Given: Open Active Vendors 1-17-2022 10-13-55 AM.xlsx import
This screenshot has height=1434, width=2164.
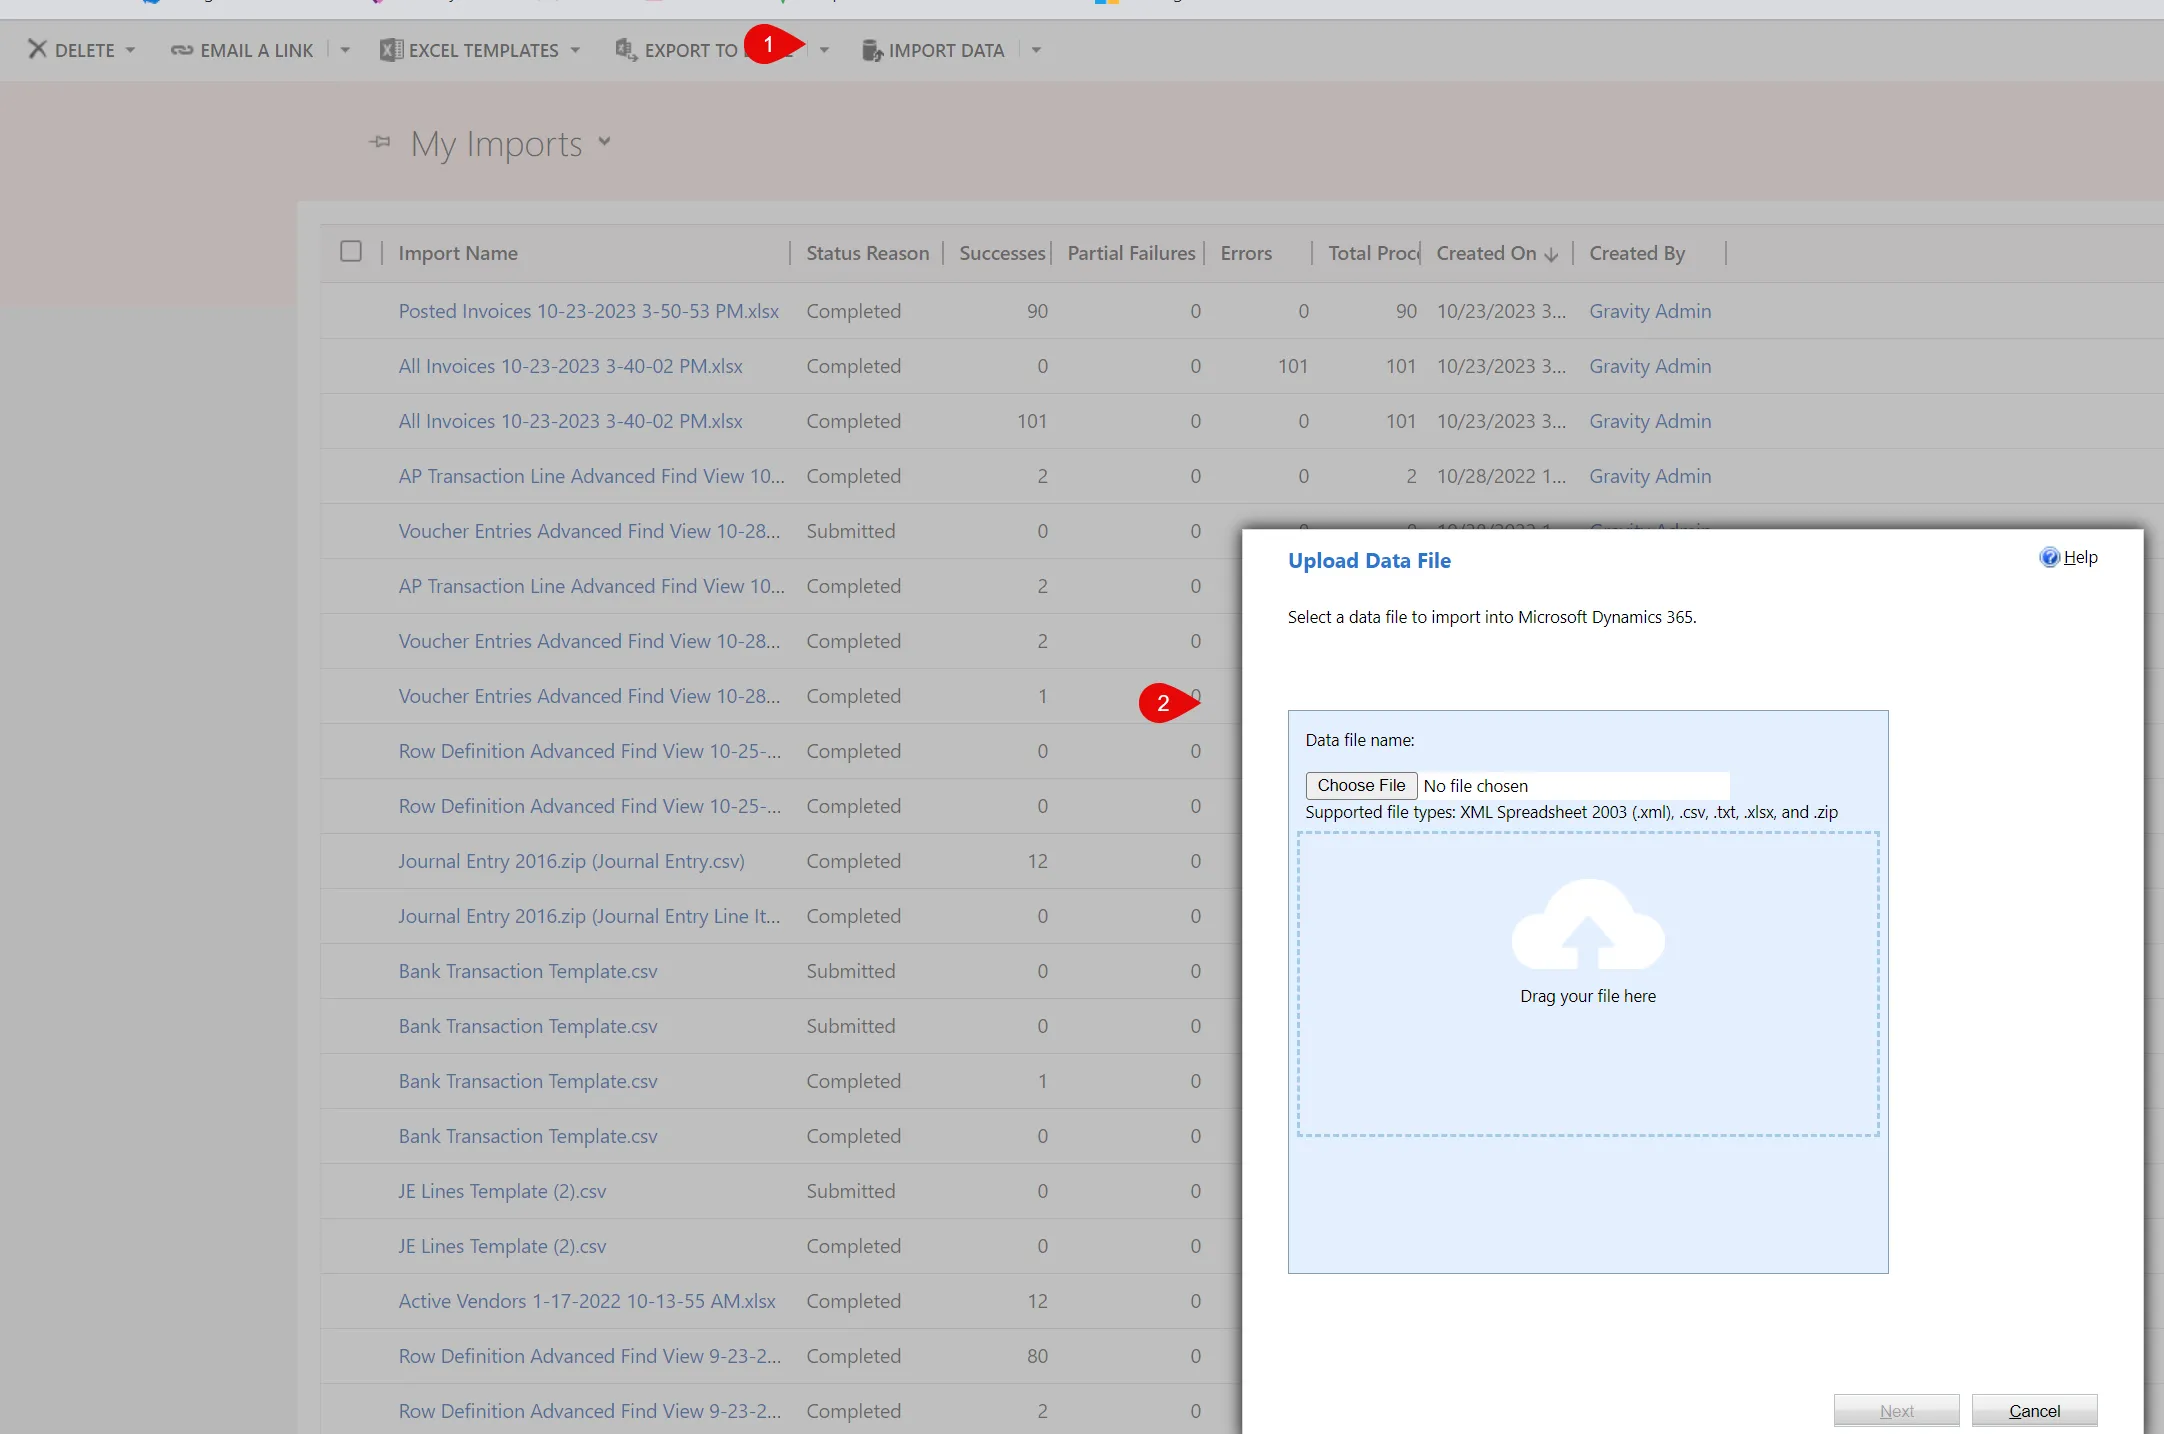Looking at the screenshot, I should click(587, 1301).
